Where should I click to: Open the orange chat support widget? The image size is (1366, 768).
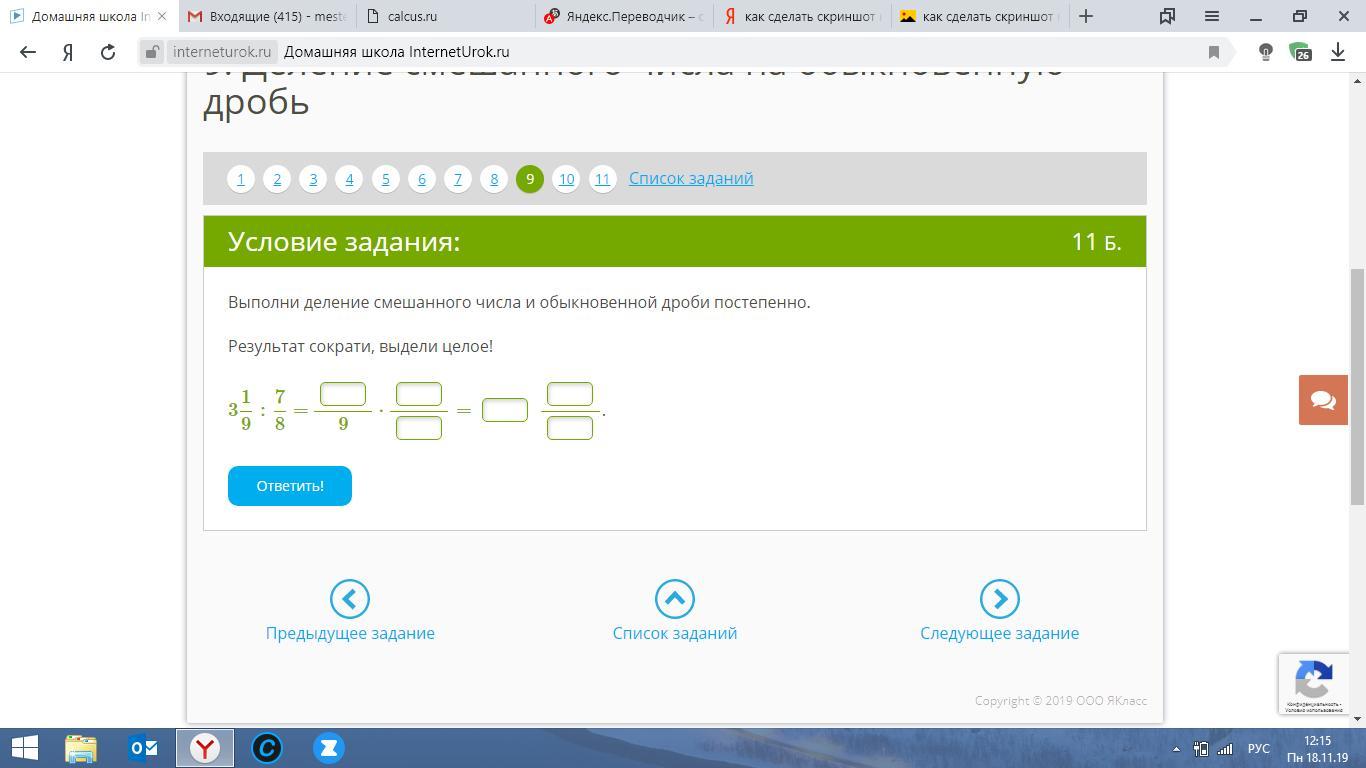[x=1323, y=400]
